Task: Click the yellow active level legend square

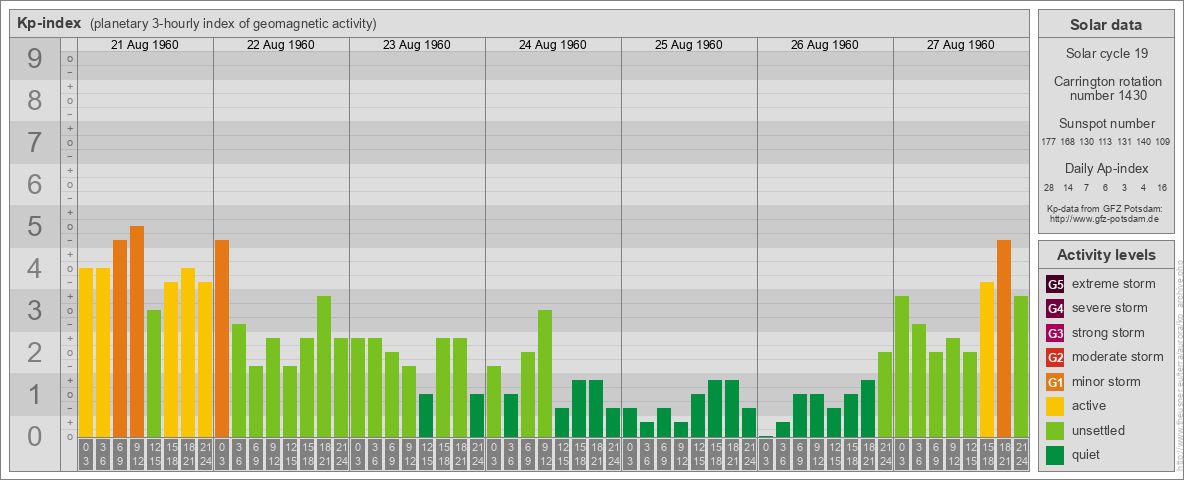Action: click(x=1055, y=406)
